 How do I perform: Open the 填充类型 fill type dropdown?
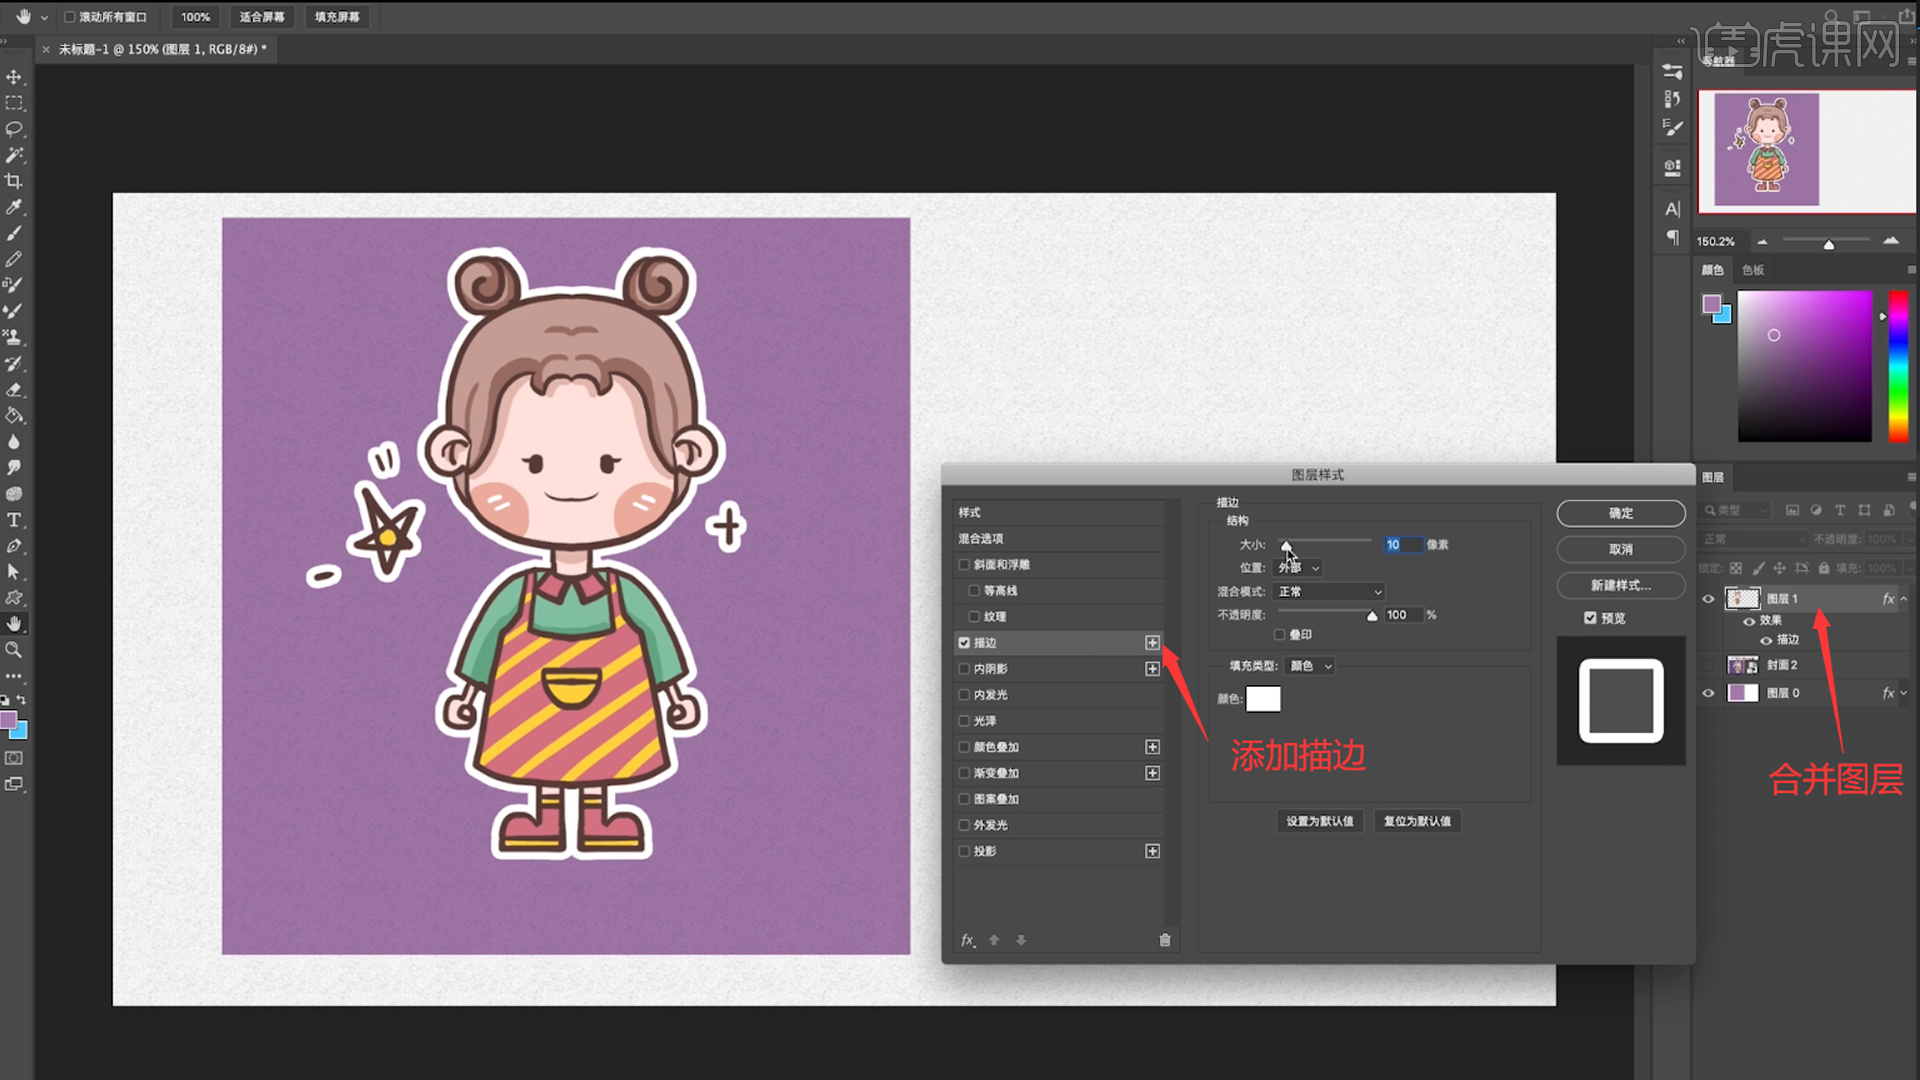(x=1310, y=666)
